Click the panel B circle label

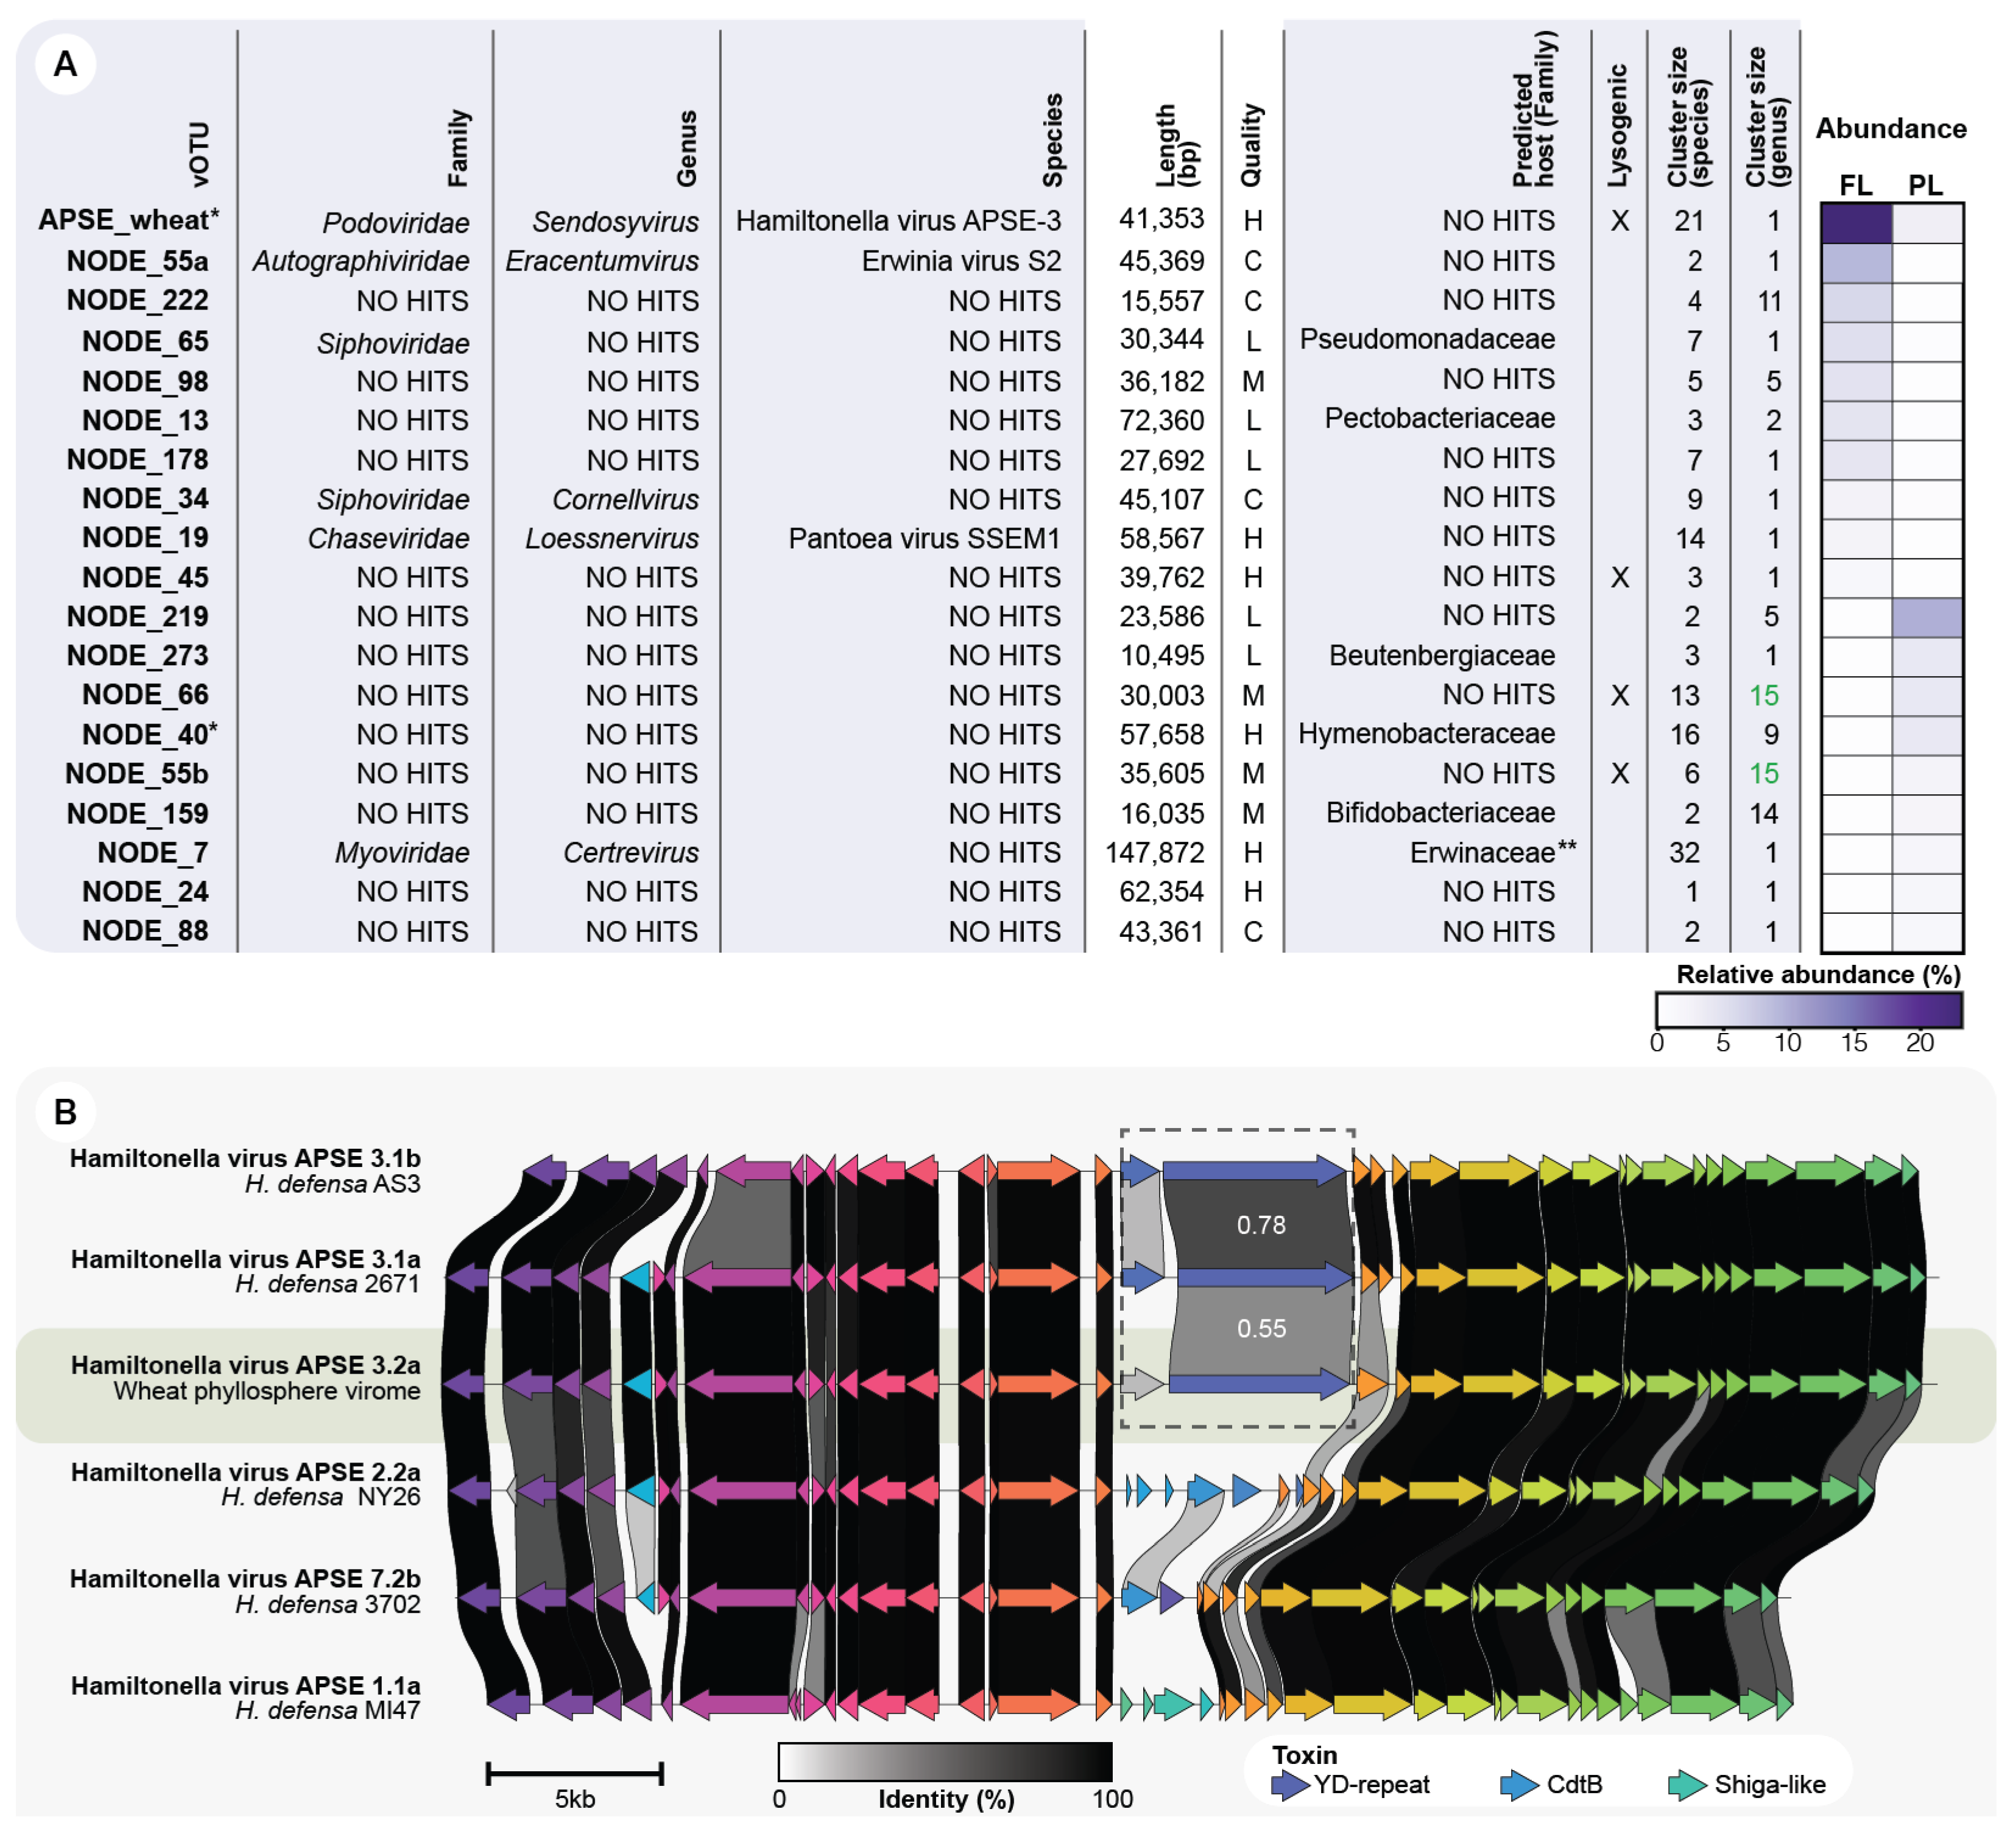point(65,1111)
